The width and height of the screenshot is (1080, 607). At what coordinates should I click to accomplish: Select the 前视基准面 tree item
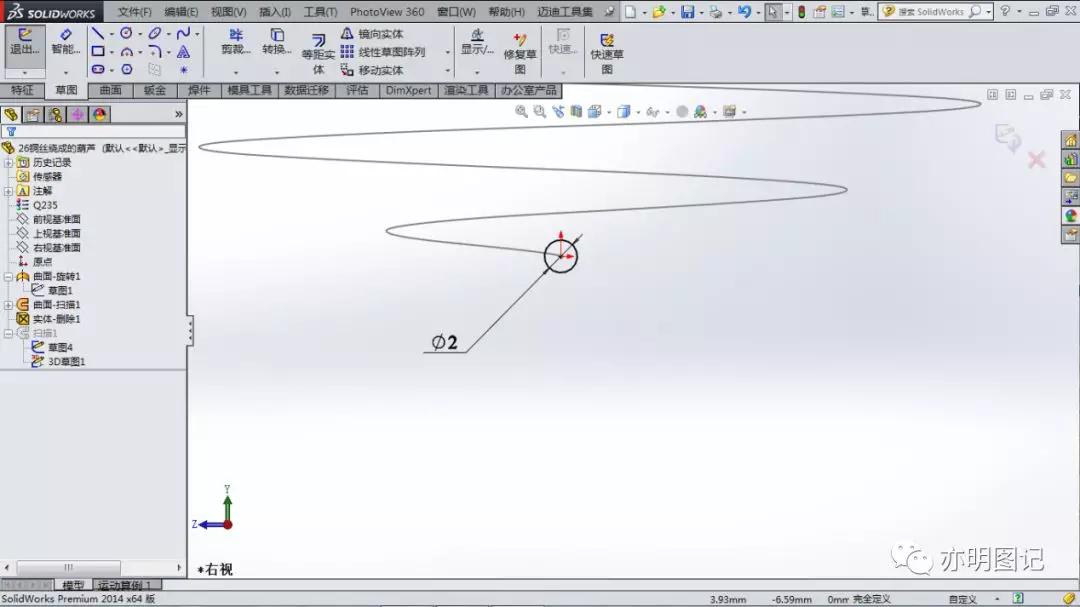tap(56, 219)
